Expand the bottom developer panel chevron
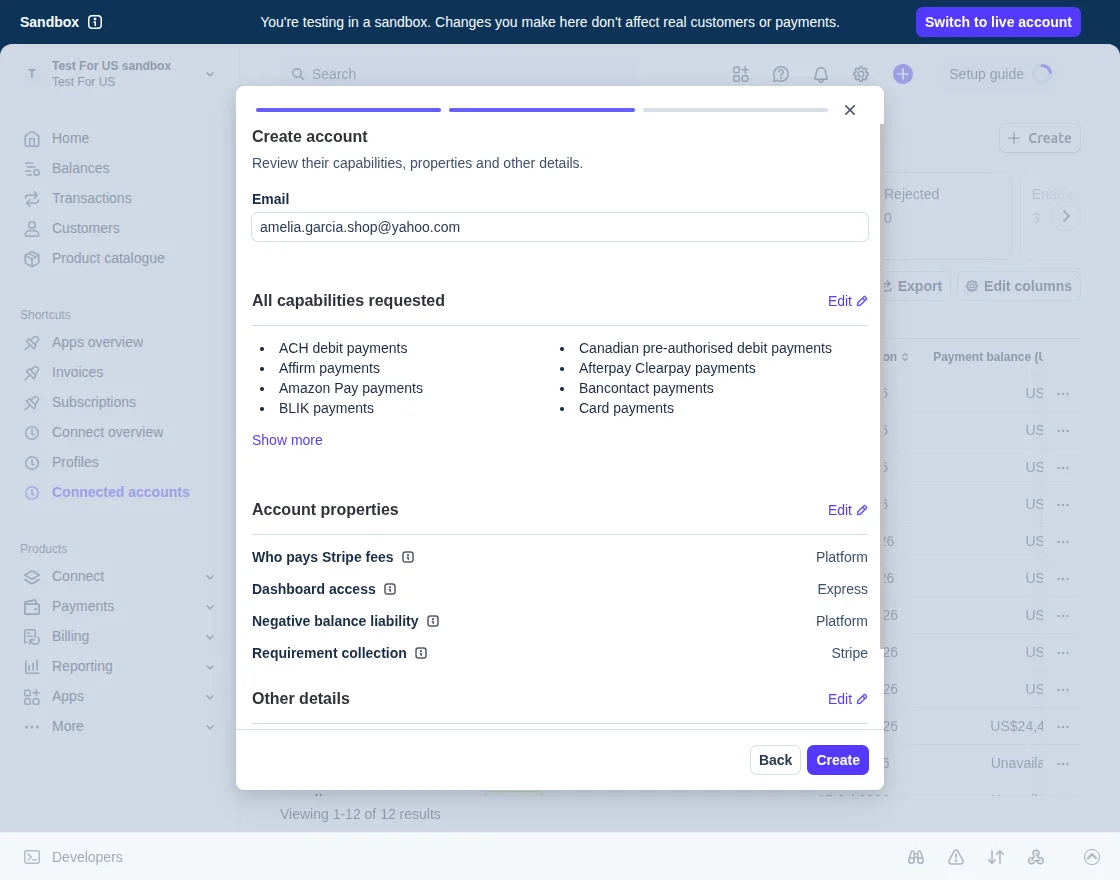This screenshot has width=1120, height=880. [x=1091, y=857]
